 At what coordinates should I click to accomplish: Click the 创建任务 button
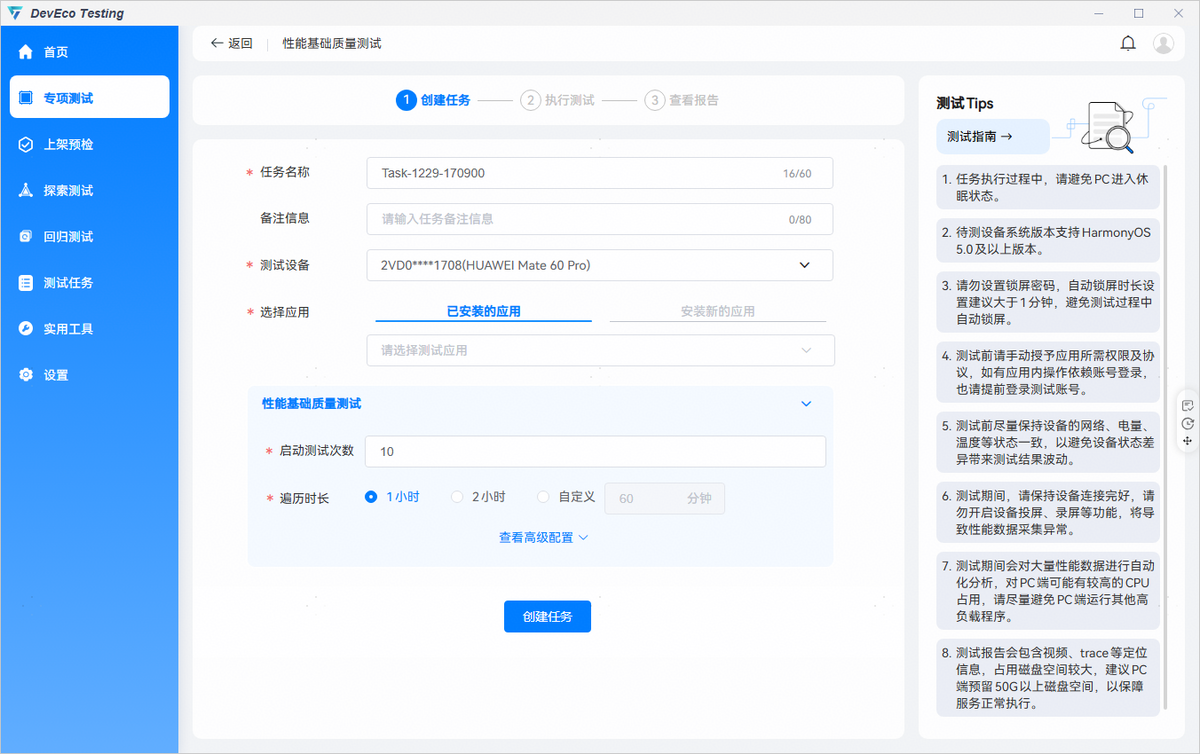(x=547, y=617)
